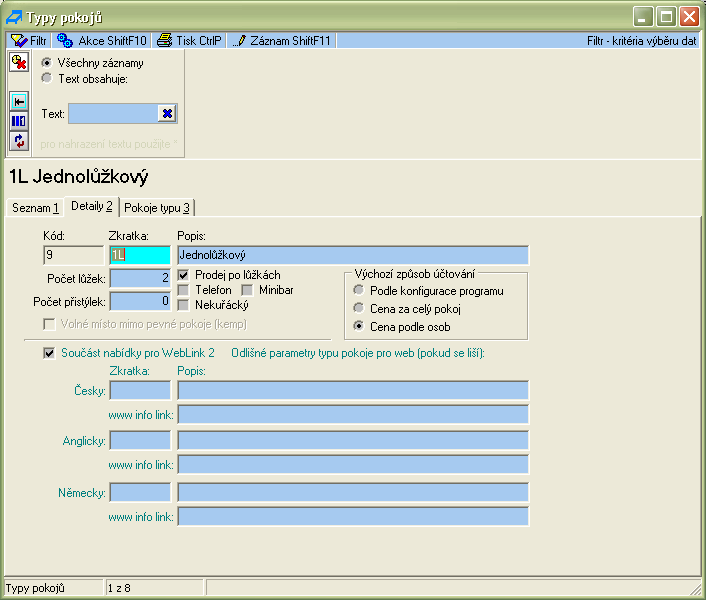
Task: Click the Česky Zkratka field
Action: tap(140, 390)
